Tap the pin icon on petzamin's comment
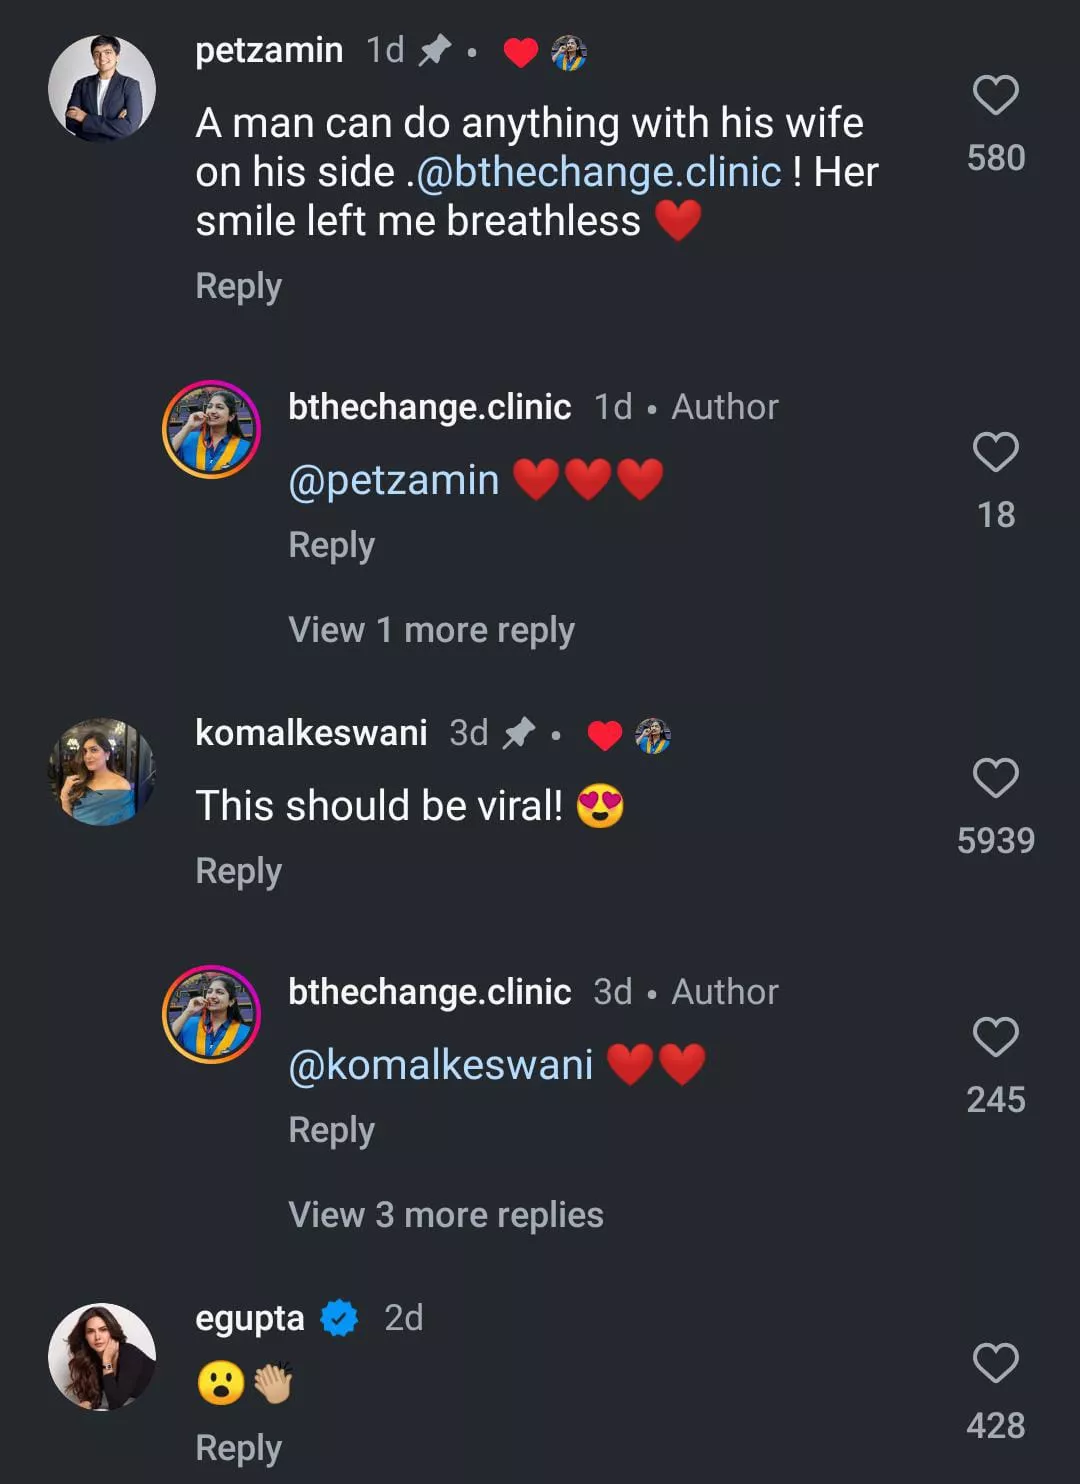1080x1484 pixels. tap(434, 50)
